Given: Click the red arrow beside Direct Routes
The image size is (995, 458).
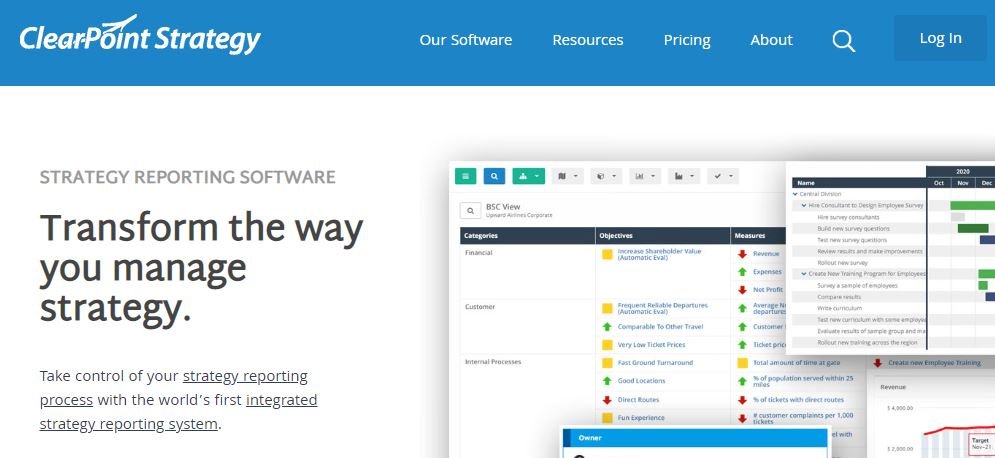Looking at the screenshot, I should [x=606, y=399].
